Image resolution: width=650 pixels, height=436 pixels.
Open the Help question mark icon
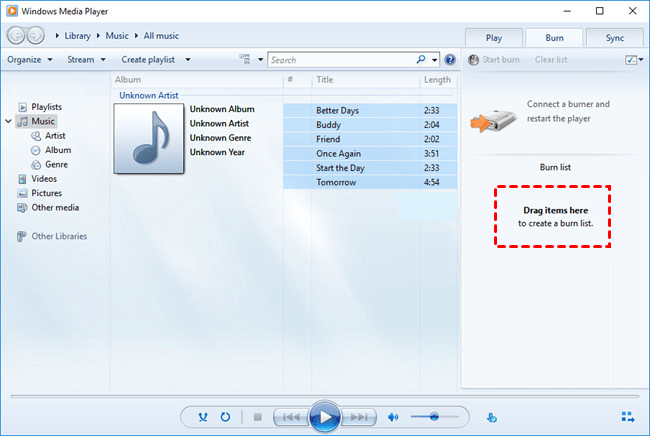450,60
